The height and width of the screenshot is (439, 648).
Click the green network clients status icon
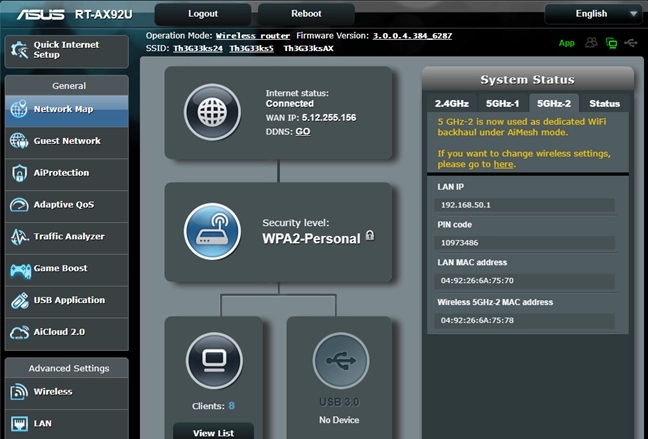coord(611,43)
